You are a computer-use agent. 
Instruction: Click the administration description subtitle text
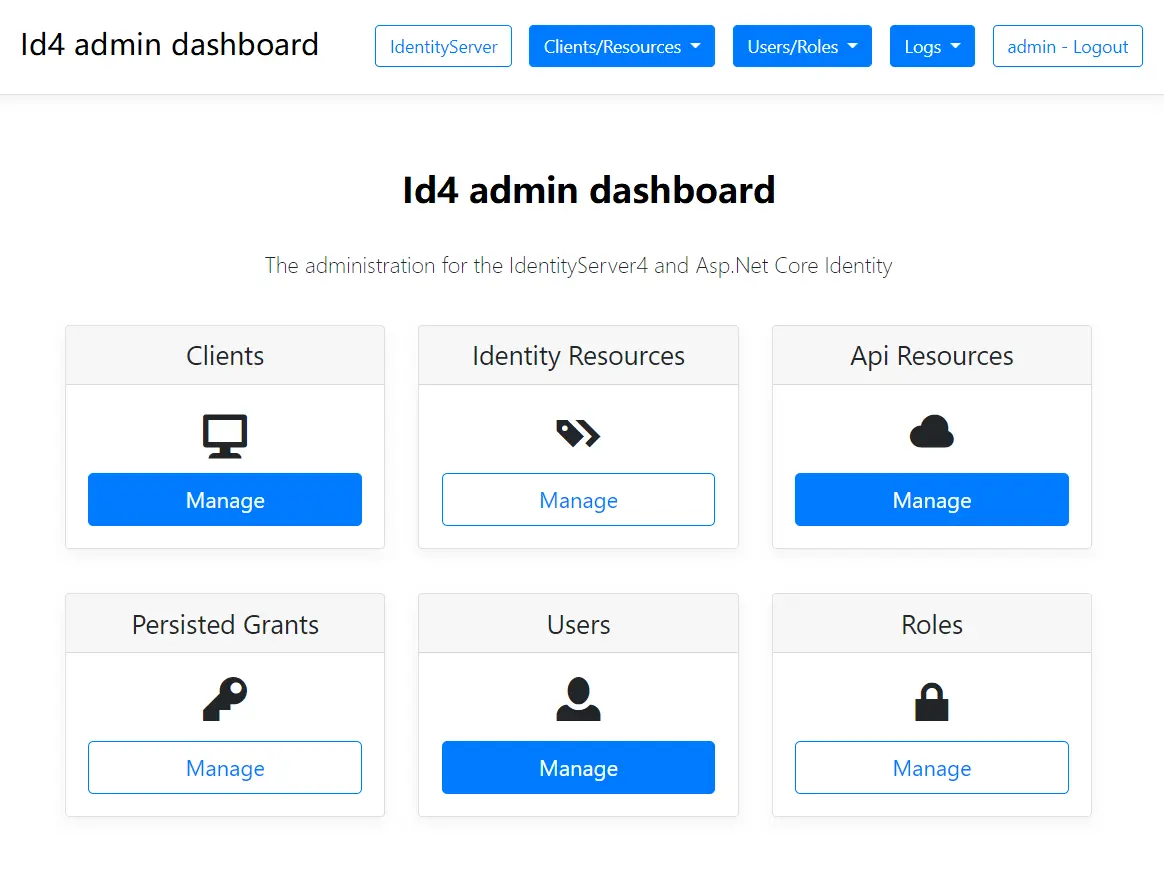pos(578,266)
